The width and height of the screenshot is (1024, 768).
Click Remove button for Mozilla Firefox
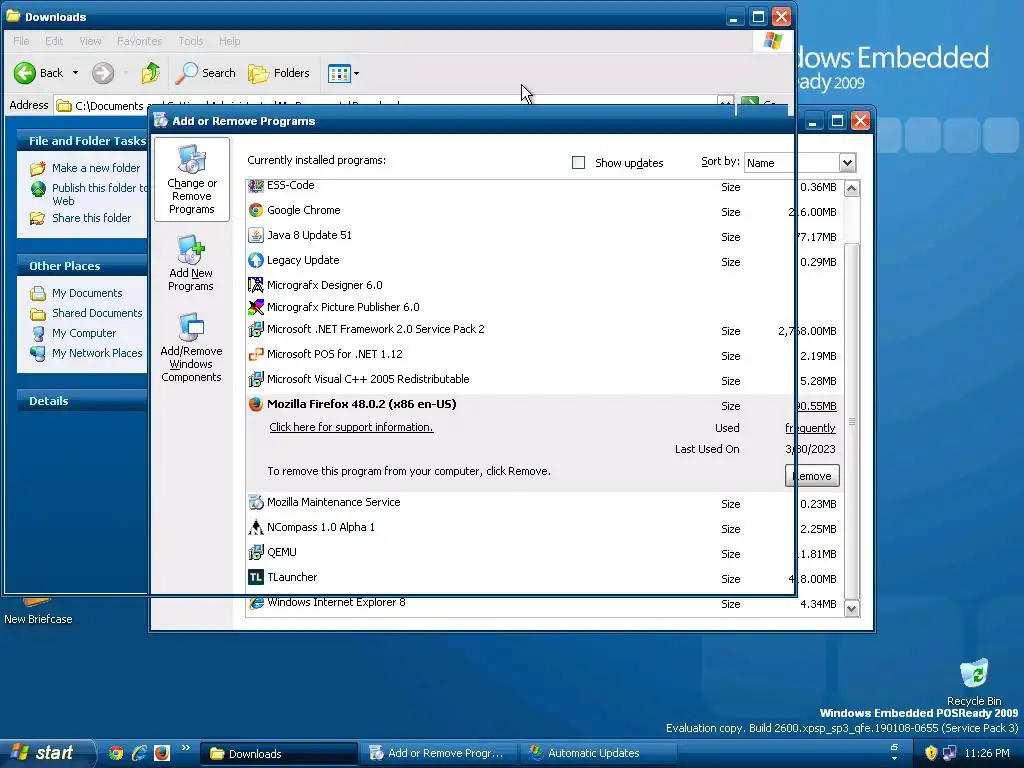pyautogui.click(x=812, y=476)
